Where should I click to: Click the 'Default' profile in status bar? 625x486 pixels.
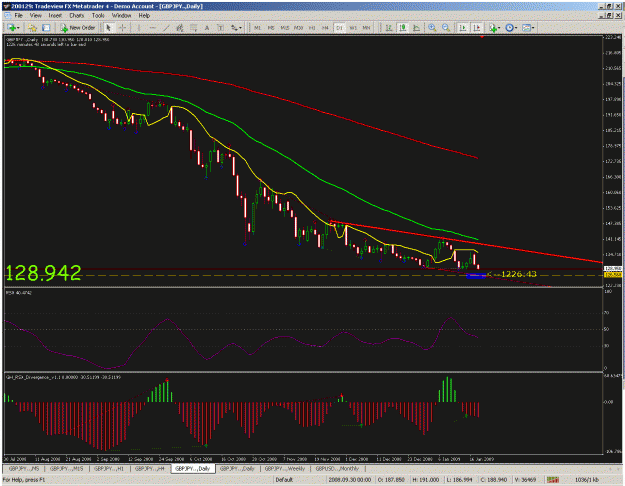coord(284,480)
